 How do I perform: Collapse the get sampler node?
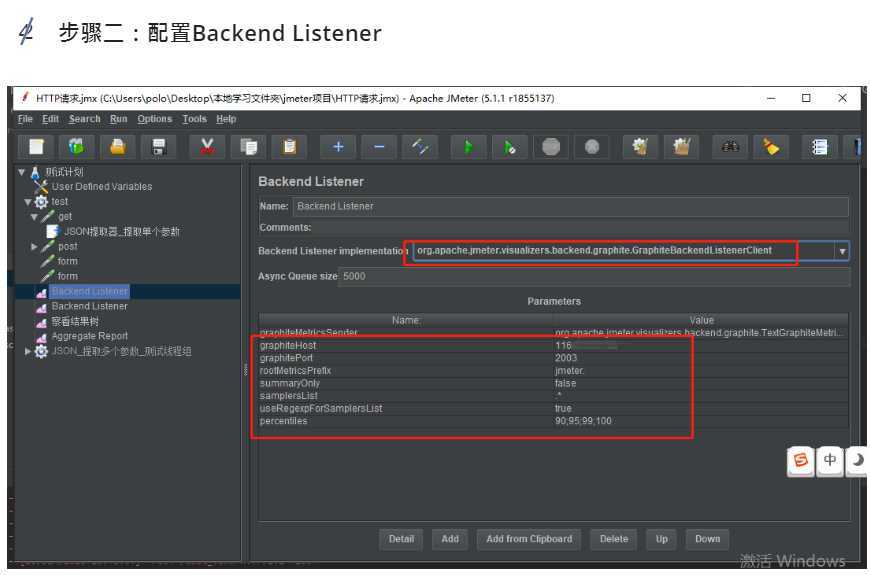click(34, 217)
